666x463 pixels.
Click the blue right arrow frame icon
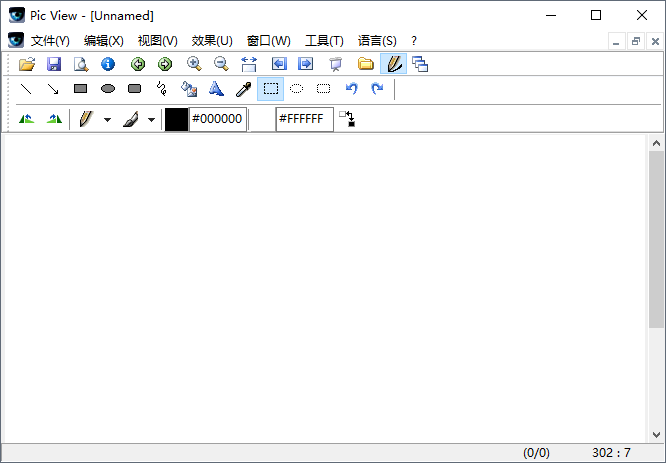click(x=306, y=64)
